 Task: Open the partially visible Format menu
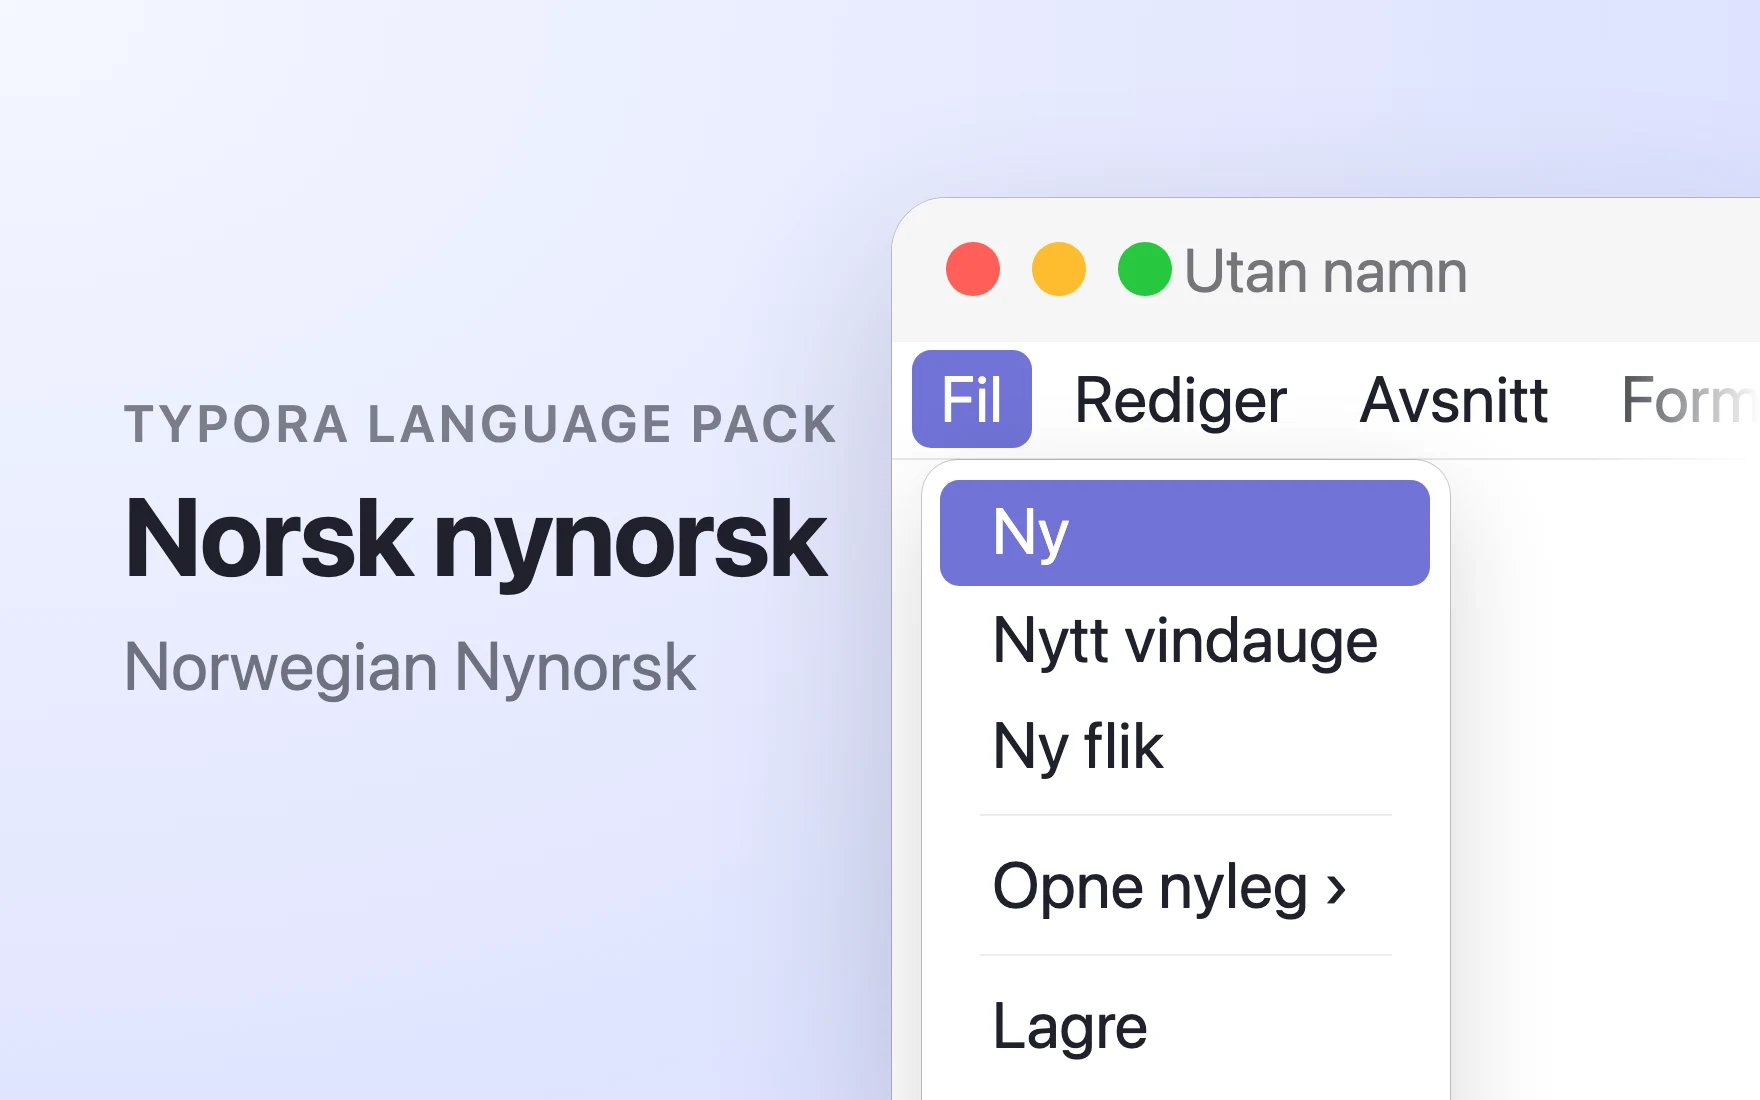(1689, 400)
